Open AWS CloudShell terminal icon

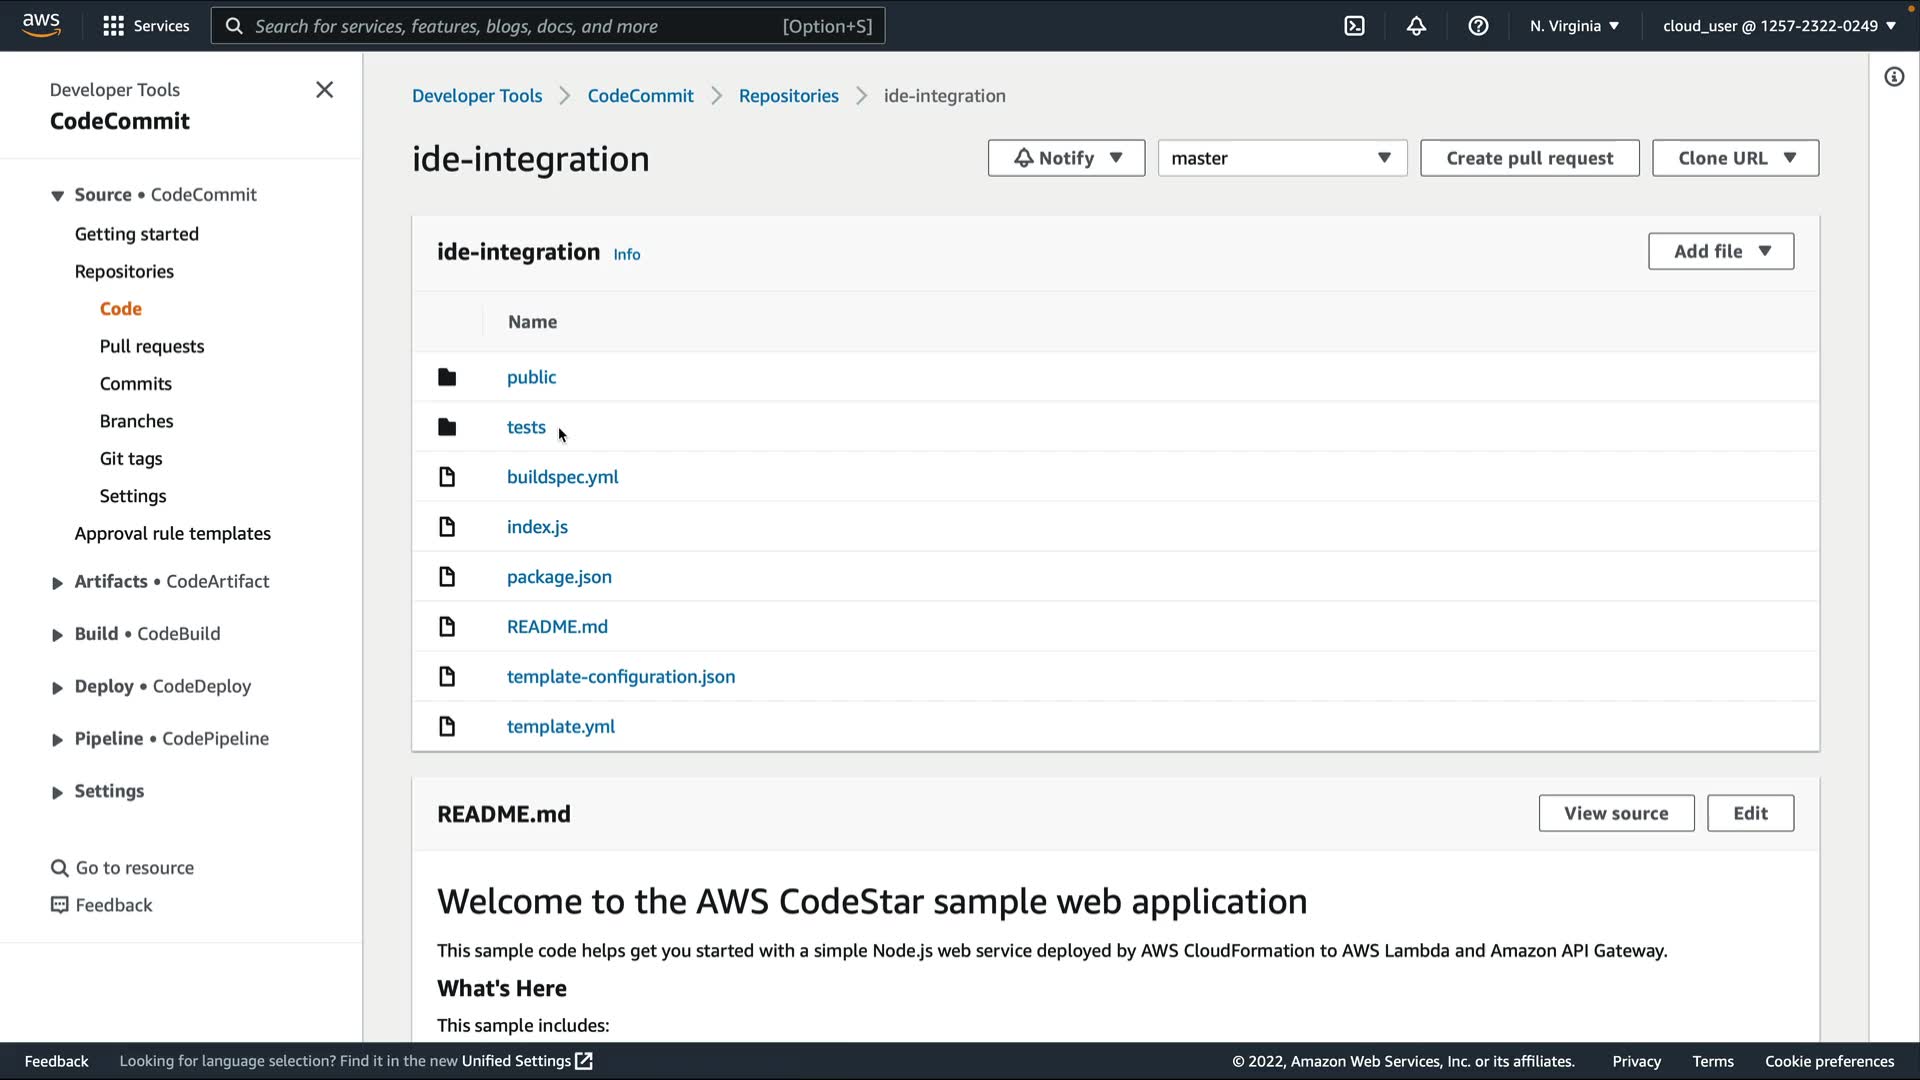(x=1354, y=26)
